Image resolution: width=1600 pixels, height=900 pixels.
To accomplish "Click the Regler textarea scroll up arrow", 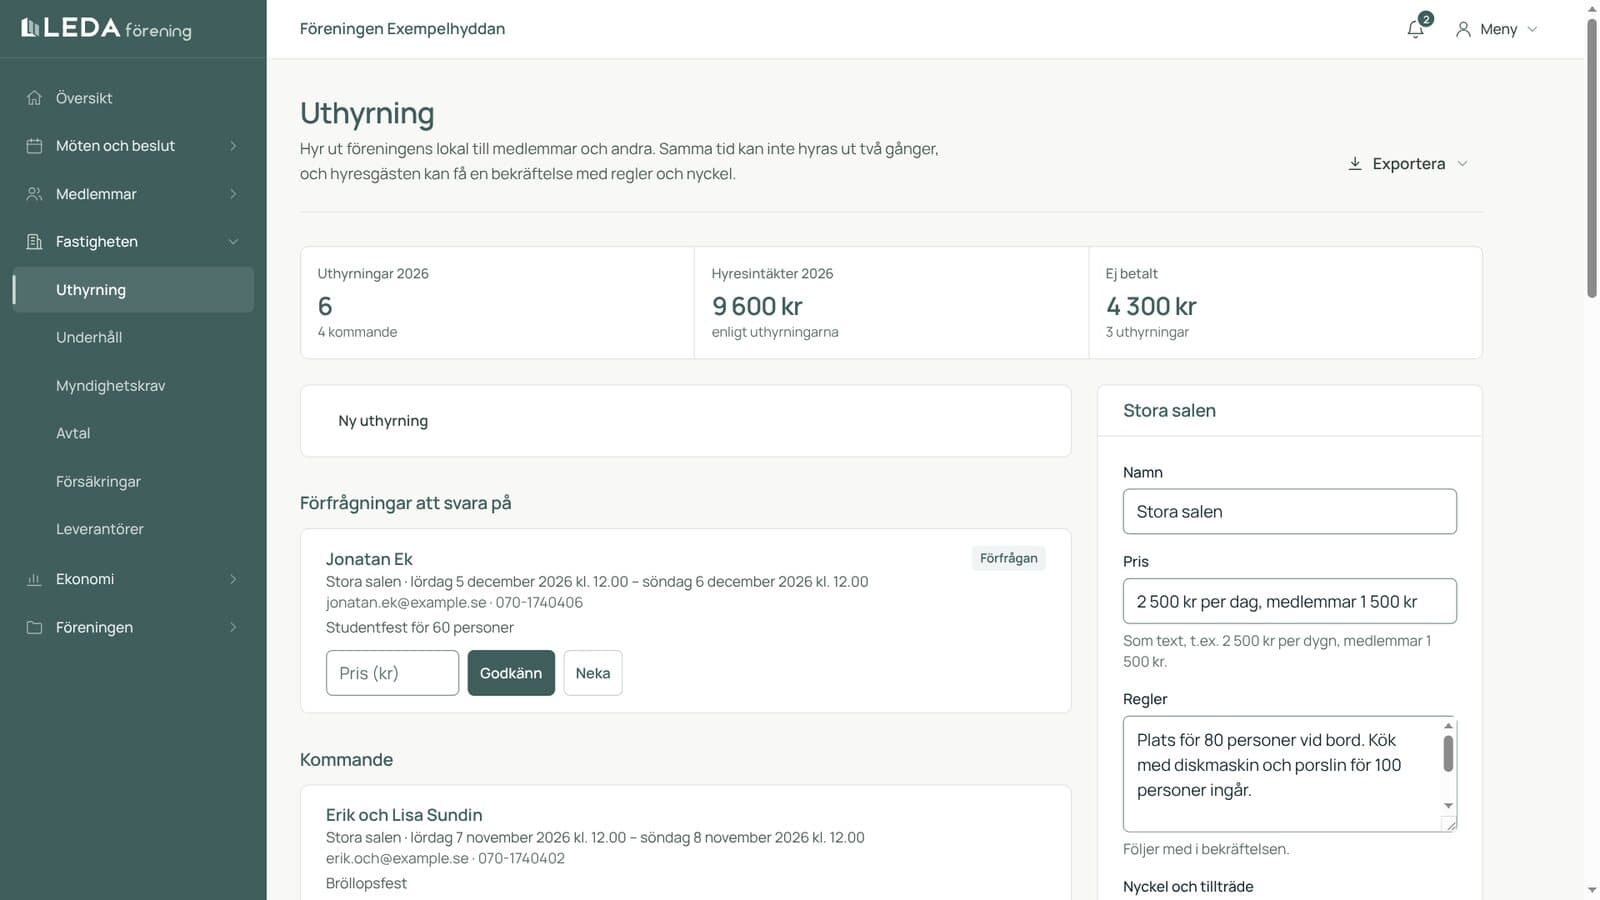I will 1448,726.
